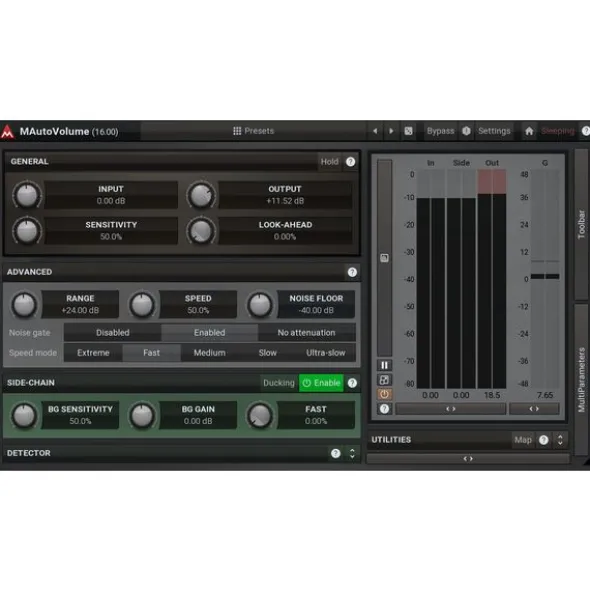Viewport: 590px width, 591px height.
Task: Toggle Ducking in Side-chain panel
Action: pyautogui.click(x=279, y=383)
